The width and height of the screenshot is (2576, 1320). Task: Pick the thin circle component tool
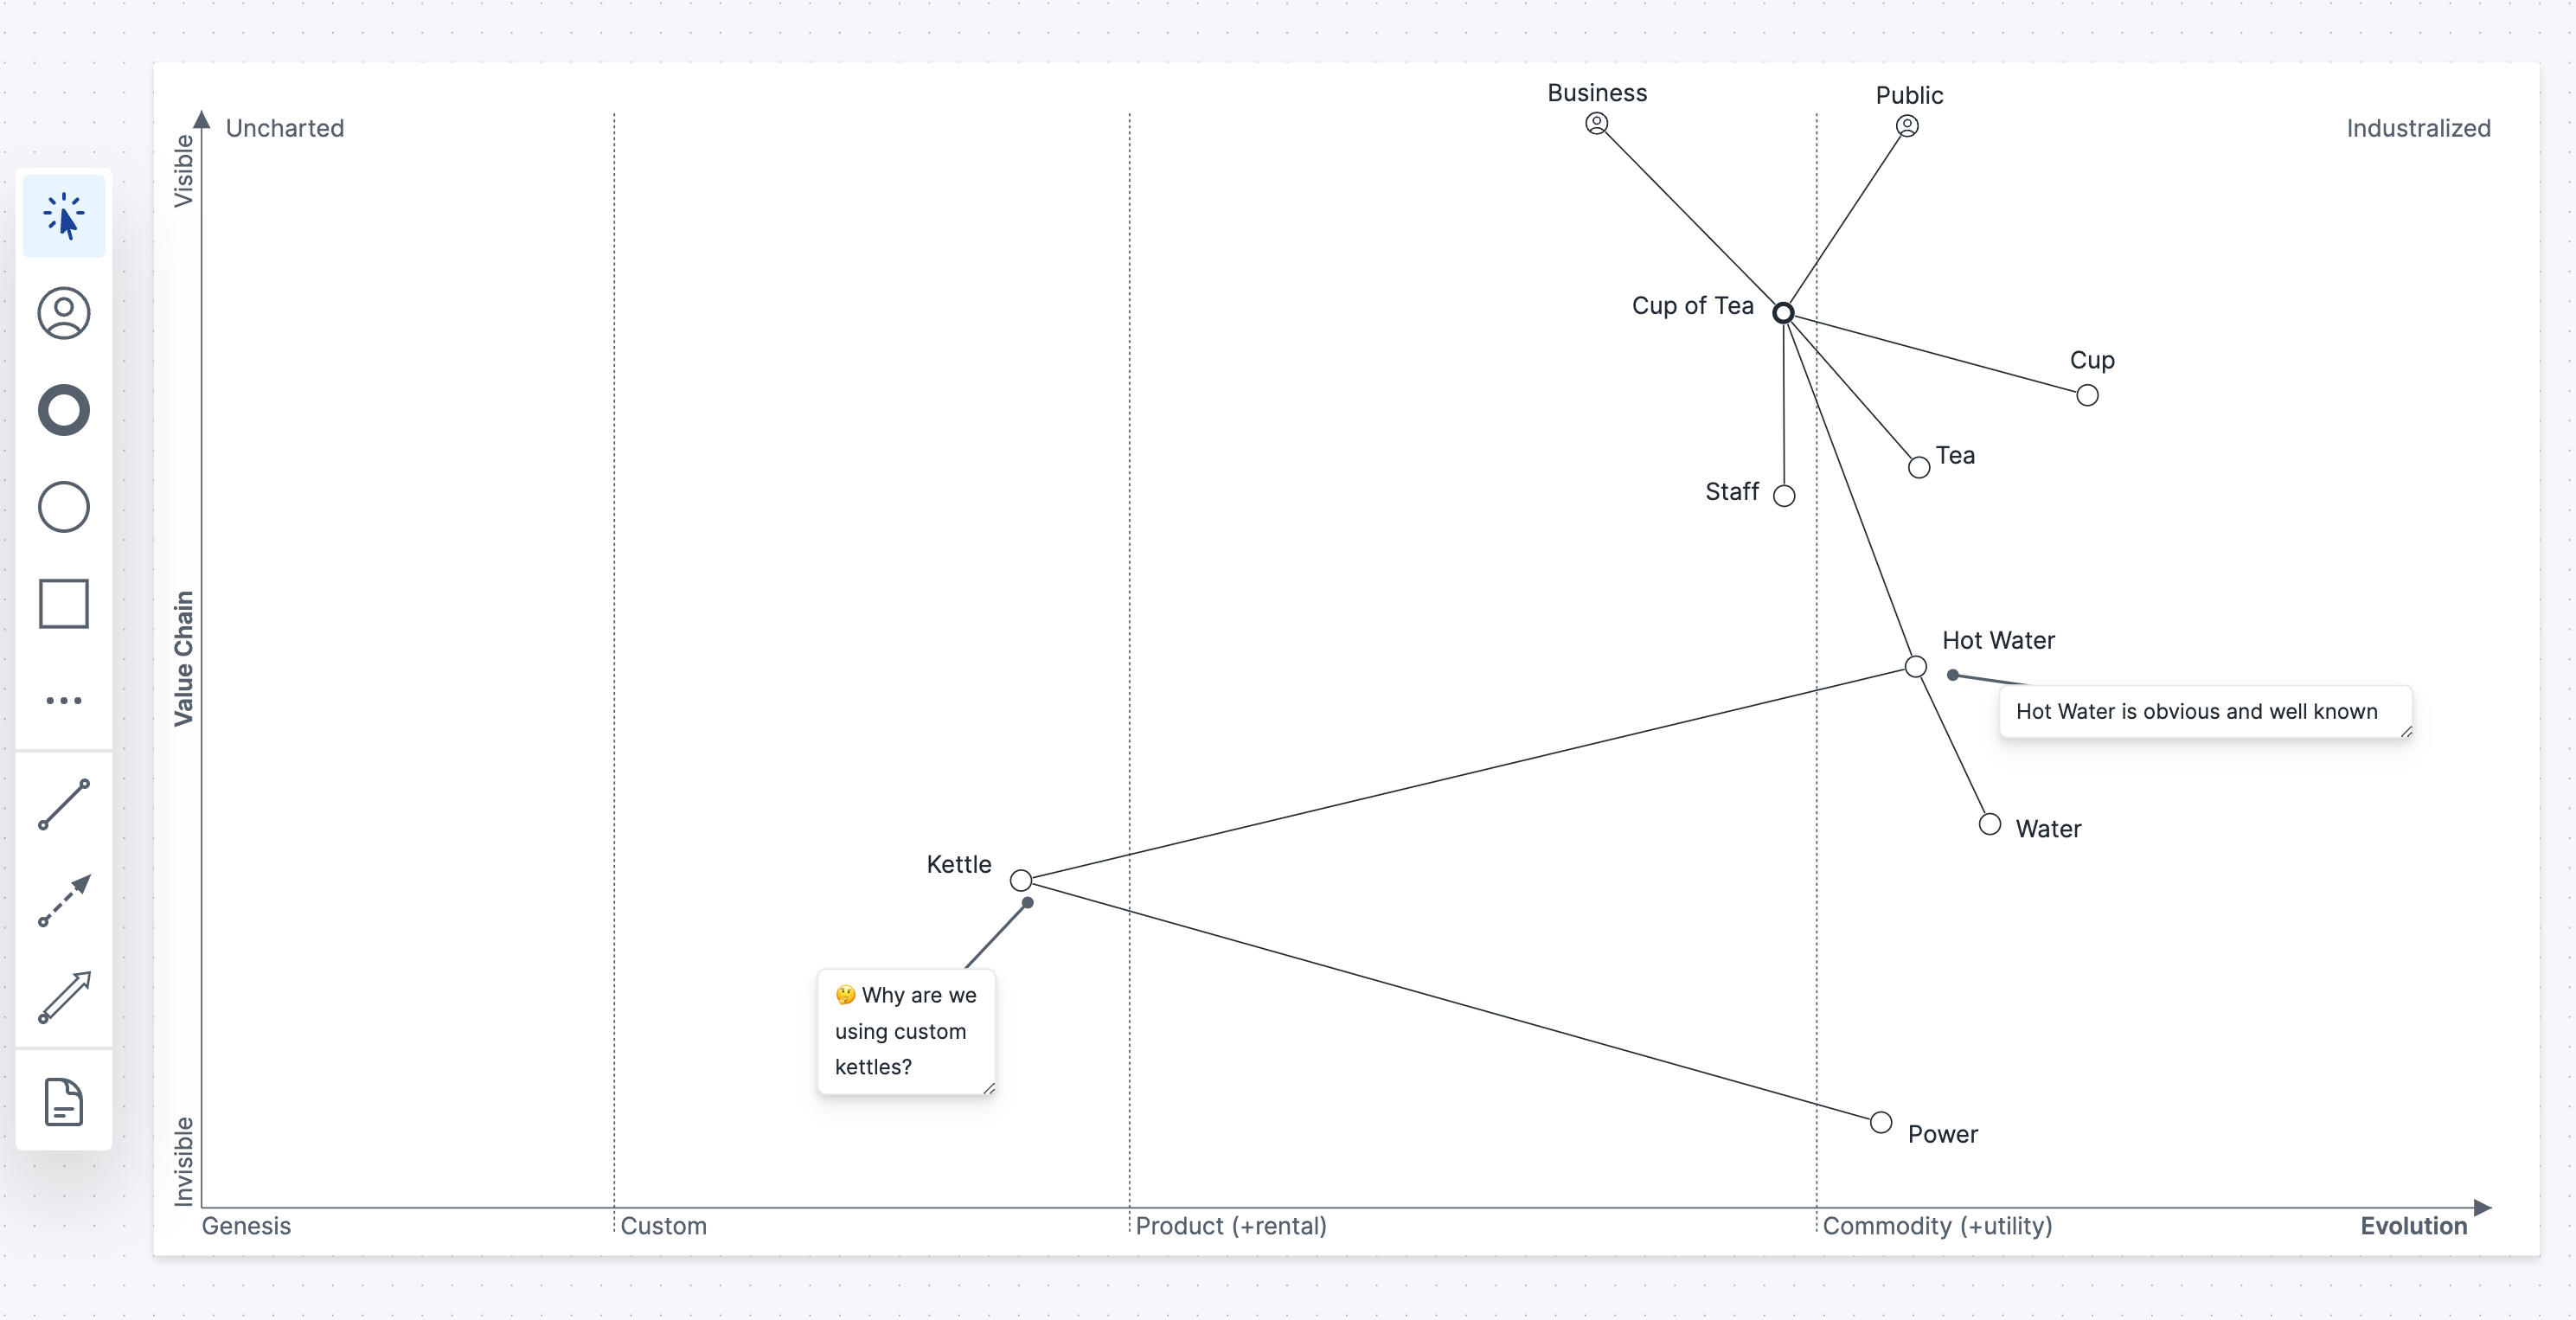pyautogui.click(x=63, y=507)
